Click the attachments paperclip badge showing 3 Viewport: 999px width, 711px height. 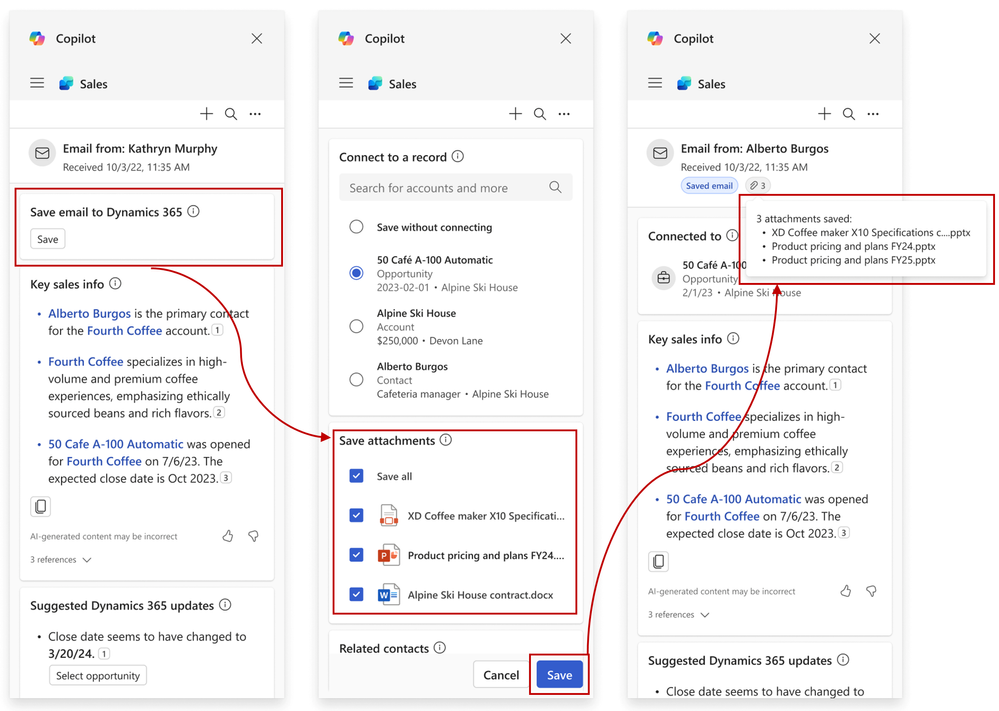pyautogui.click(x=758, y=185)
